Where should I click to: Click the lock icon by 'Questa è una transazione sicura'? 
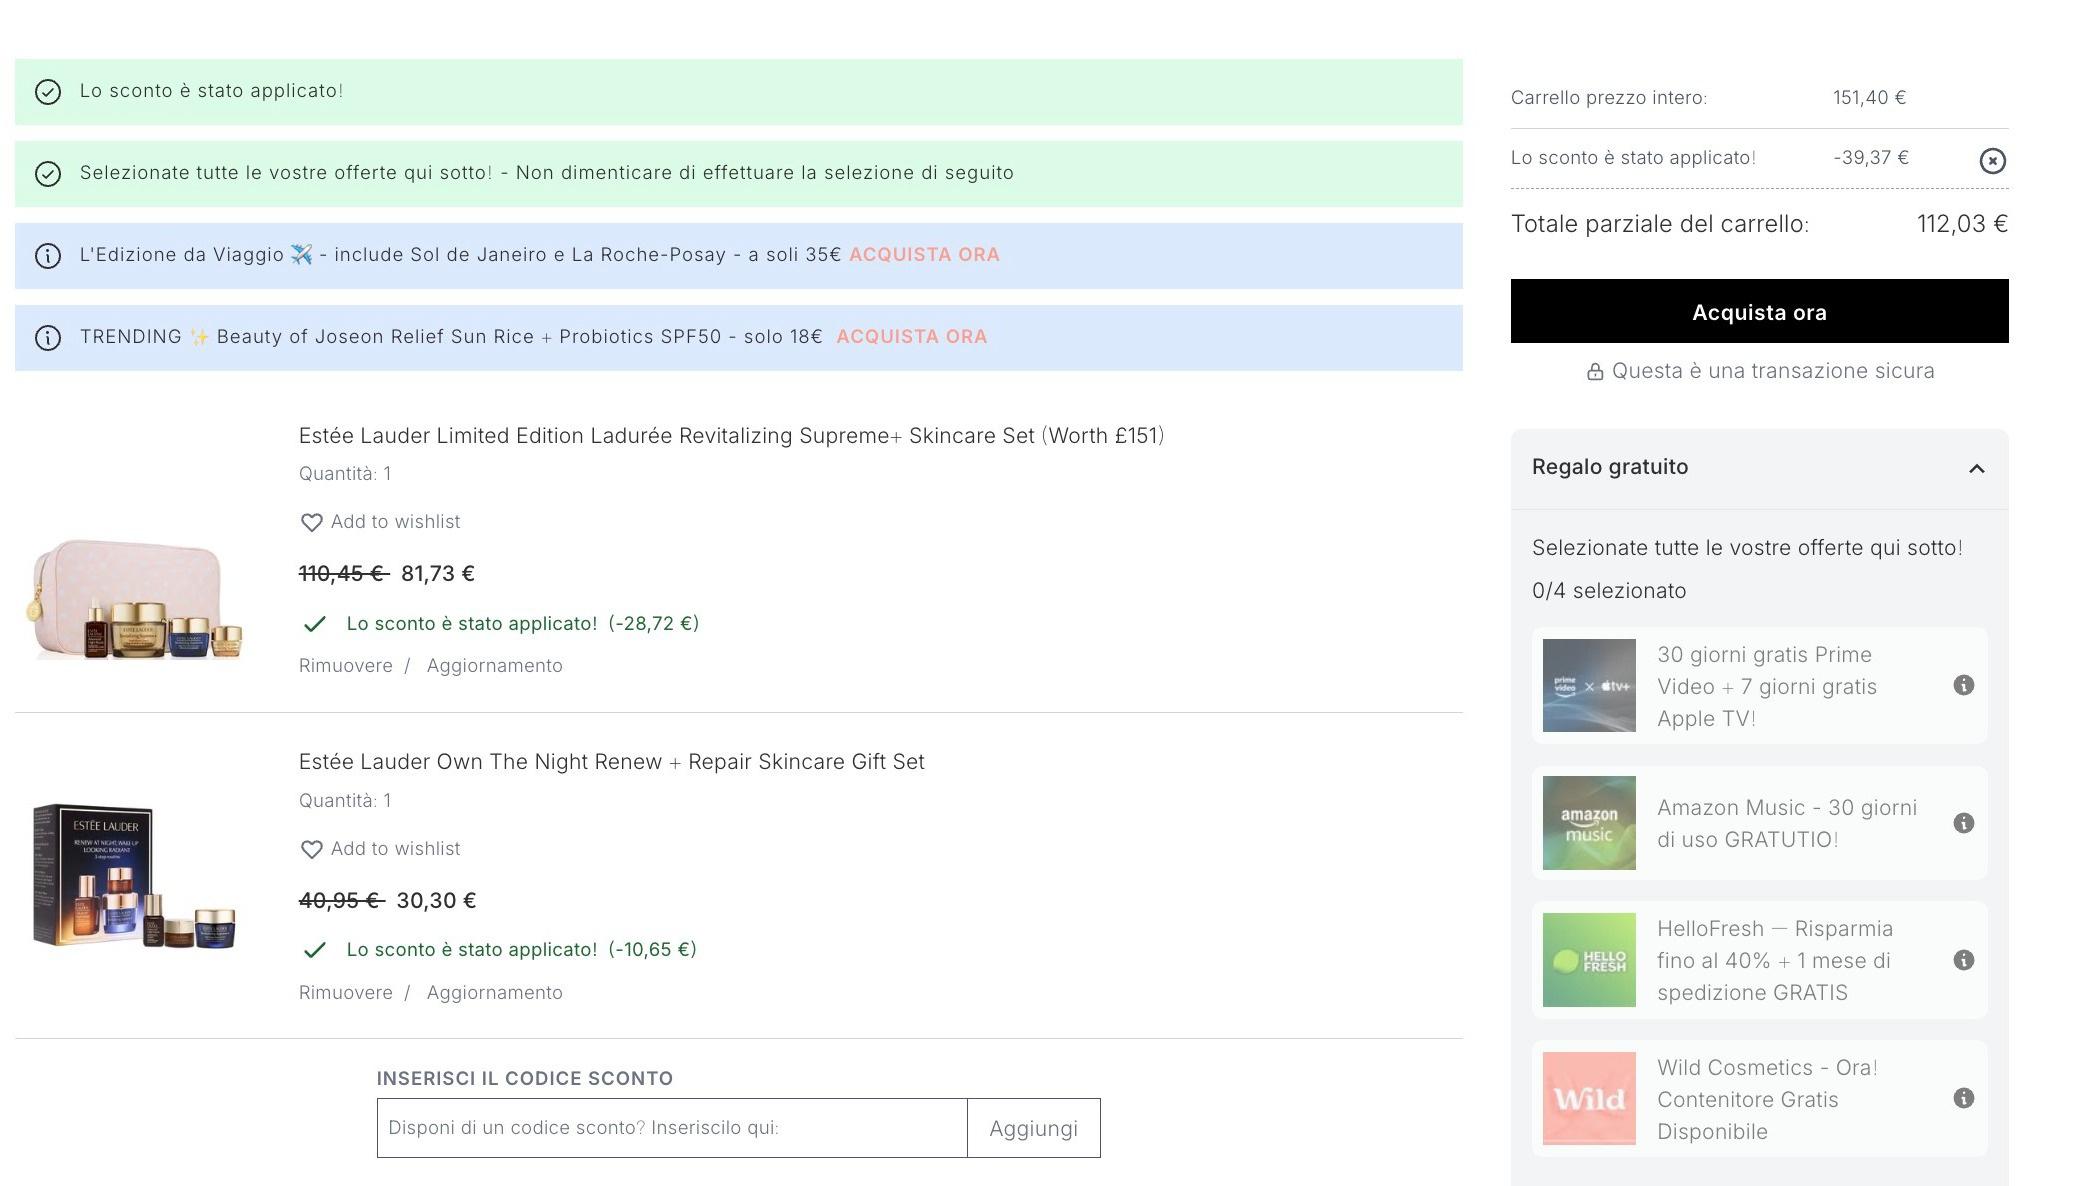pos(1595,372)
